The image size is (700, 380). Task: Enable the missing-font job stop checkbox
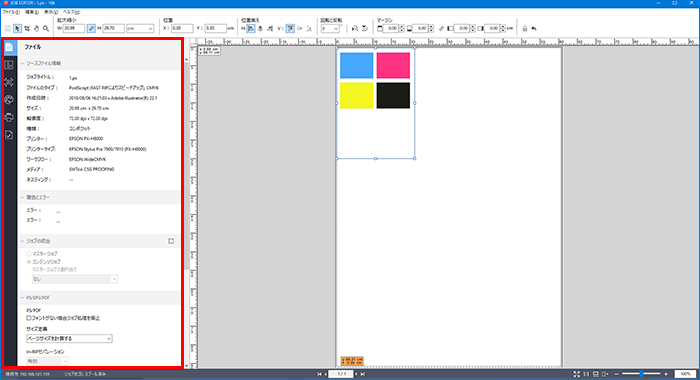point(29,318)
